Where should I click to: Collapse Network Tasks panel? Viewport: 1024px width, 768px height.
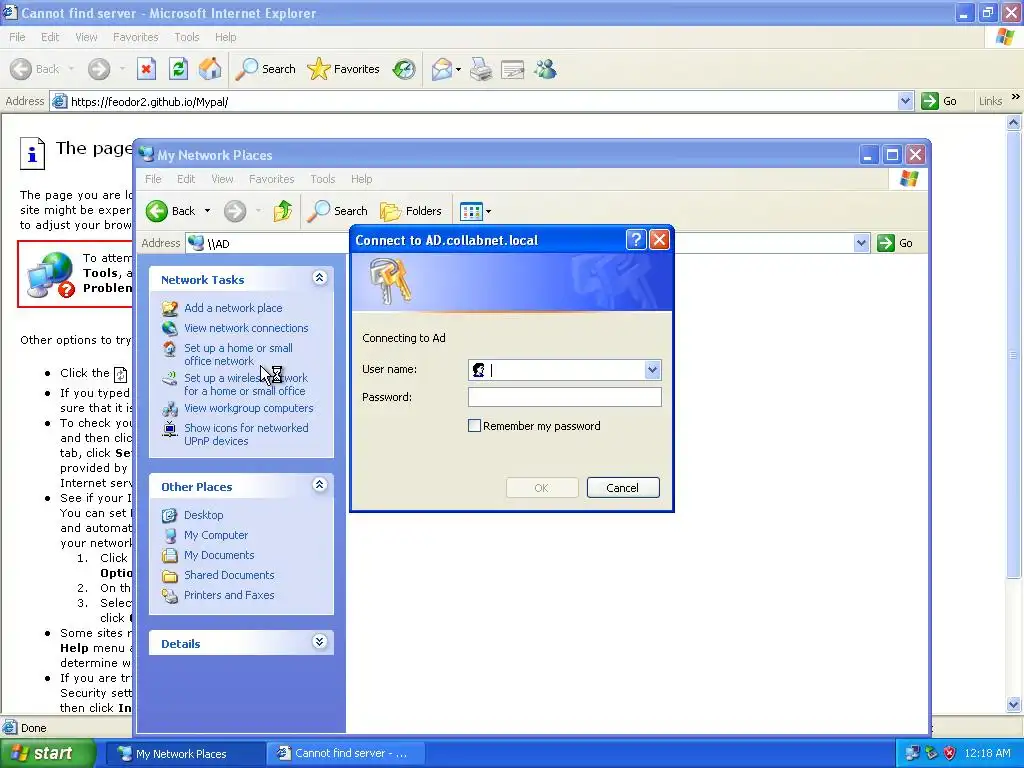[x=319, y=278]
